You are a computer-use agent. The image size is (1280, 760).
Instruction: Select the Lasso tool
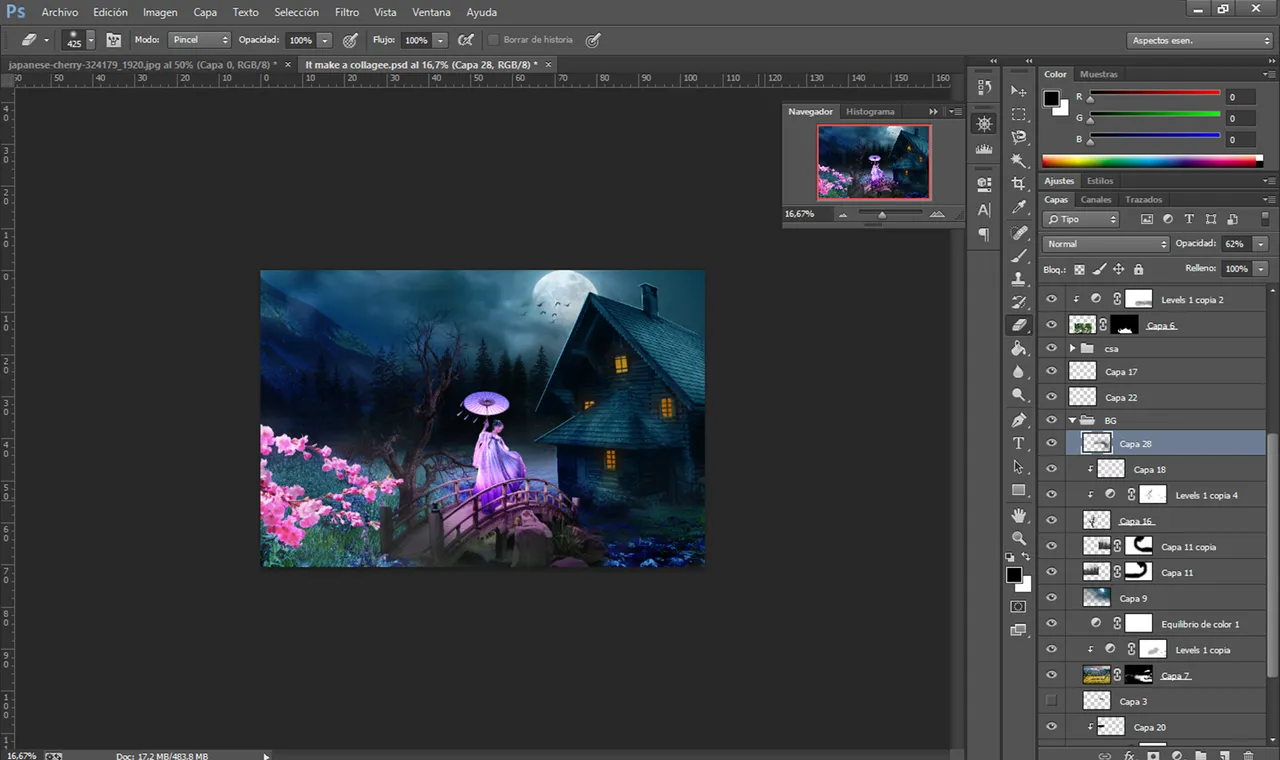click(x=1019, y=137)
